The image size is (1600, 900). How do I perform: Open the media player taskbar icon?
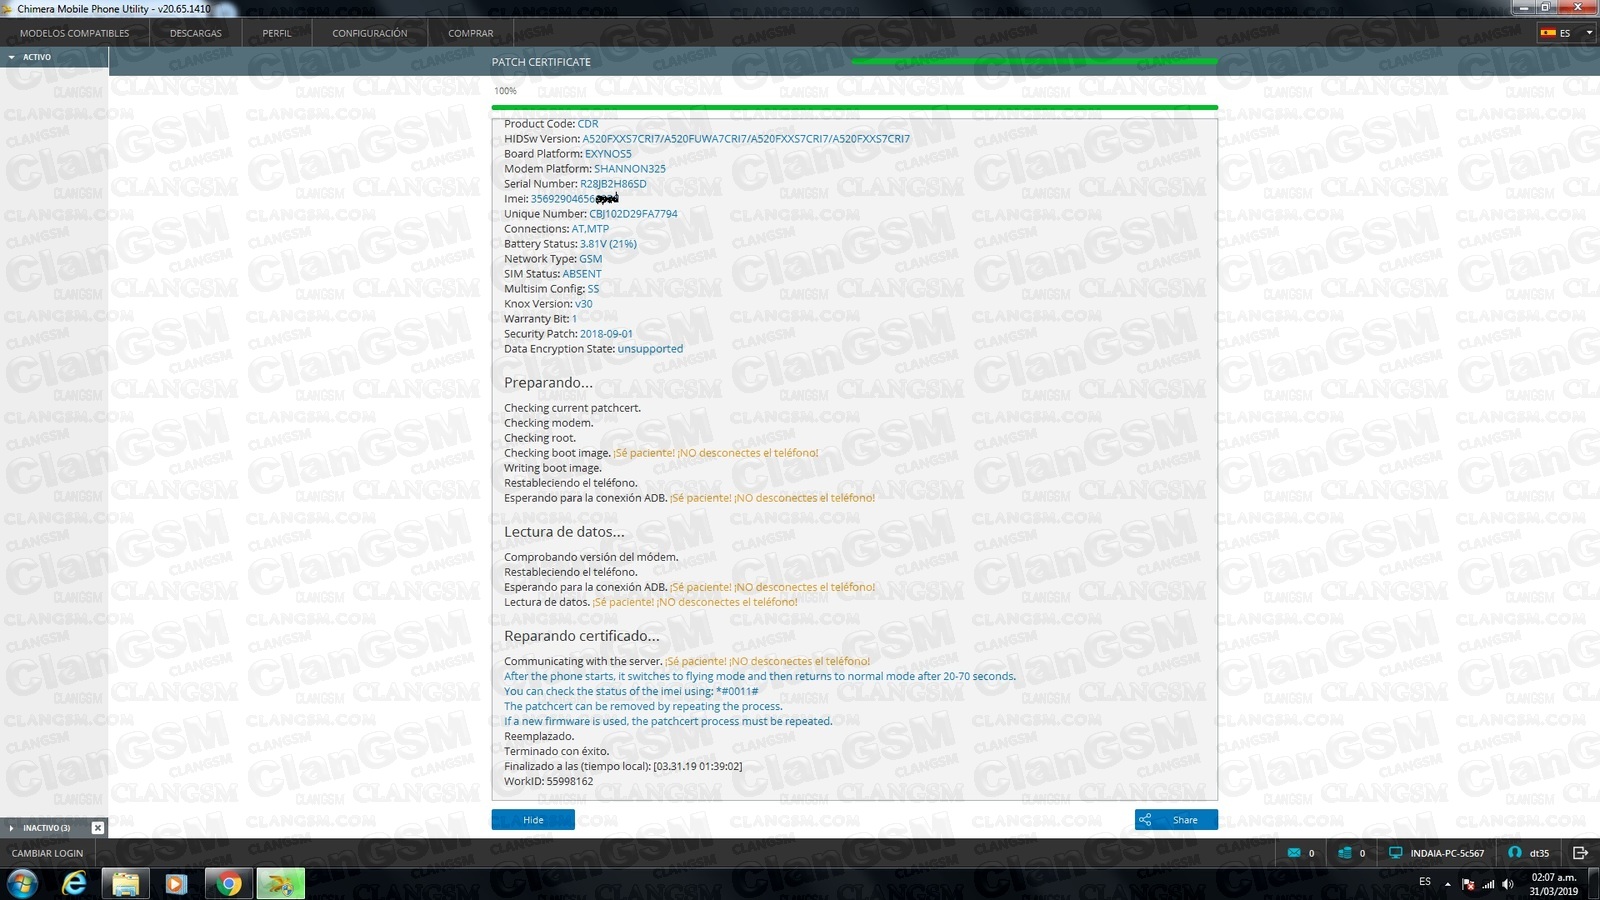point(176,884)
